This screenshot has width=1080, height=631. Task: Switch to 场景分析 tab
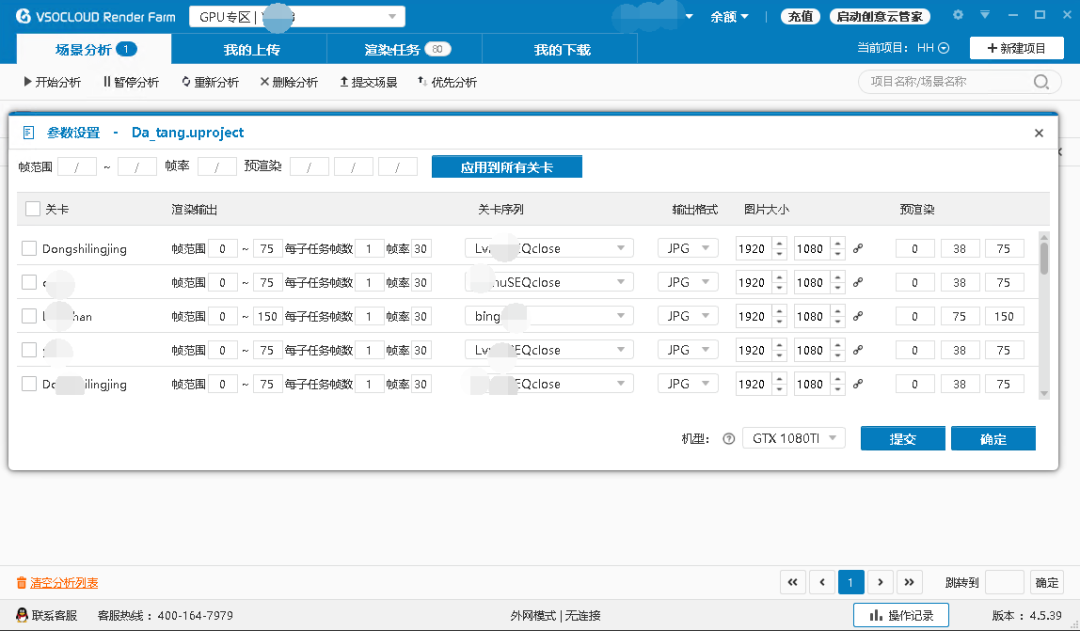click(94, 50)
